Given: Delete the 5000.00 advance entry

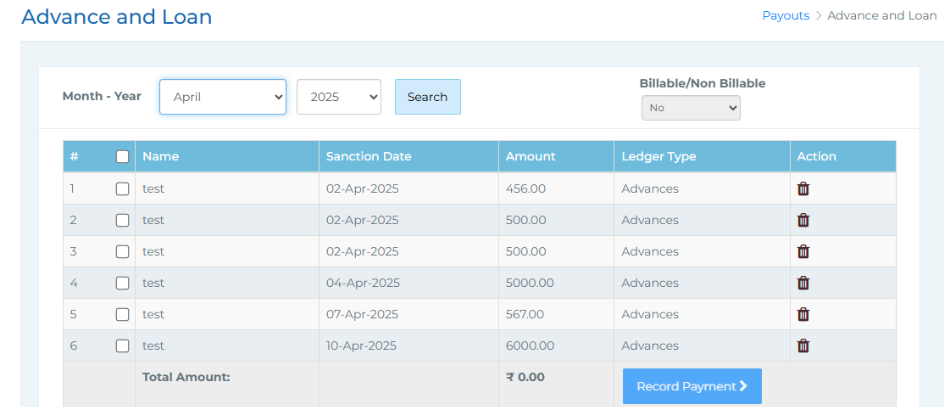Looking at the screenshot, I should [802, 283].
